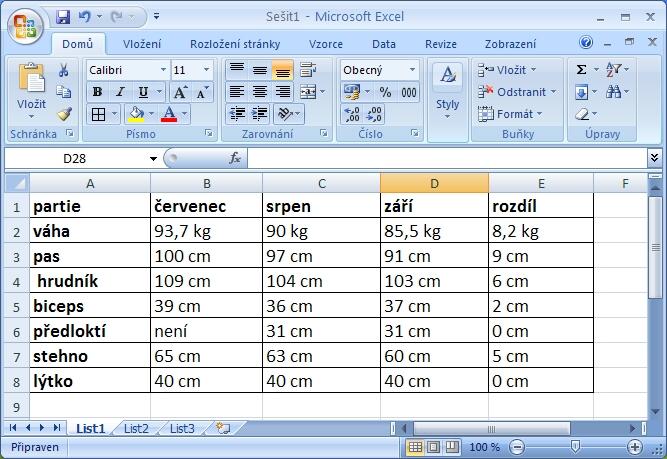Switch to the Vzorce ribbon tab
The width and height of the screenshot is (667, 459).
coord(325,44)
